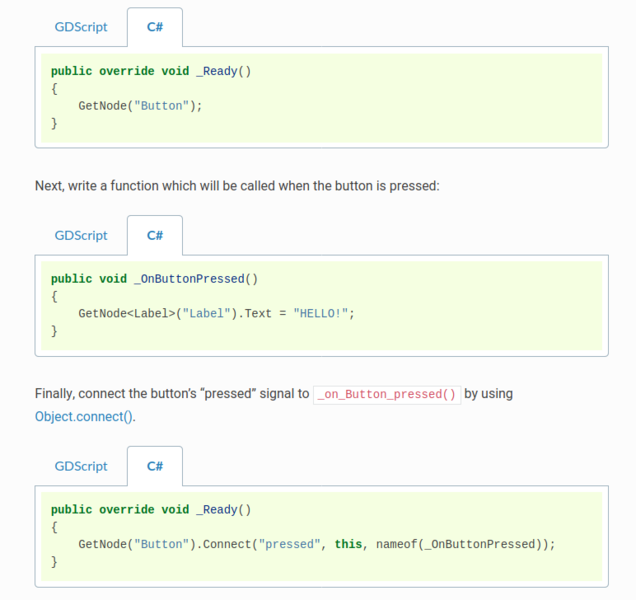
Task: Switch to GDScript tab above Connect snippet
Action: coord(81,466)
